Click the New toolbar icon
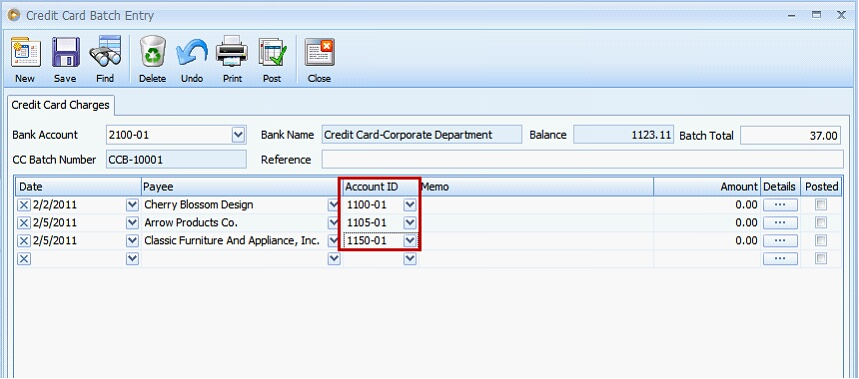This screenshot has width=859, height=379. pos(25,53)
